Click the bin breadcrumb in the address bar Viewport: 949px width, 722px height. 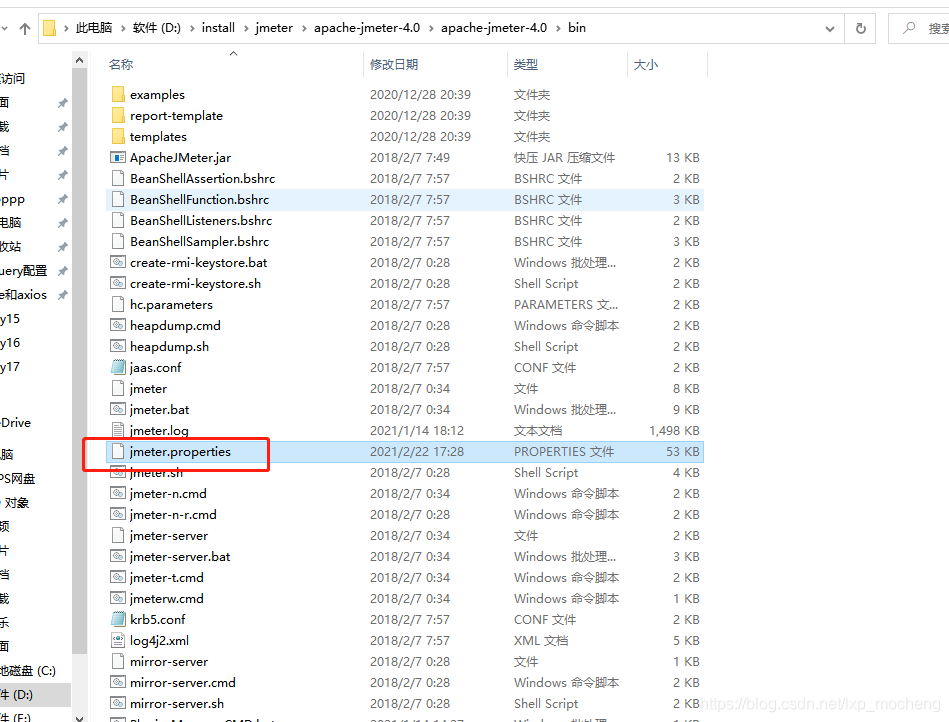tap(577, 28)
